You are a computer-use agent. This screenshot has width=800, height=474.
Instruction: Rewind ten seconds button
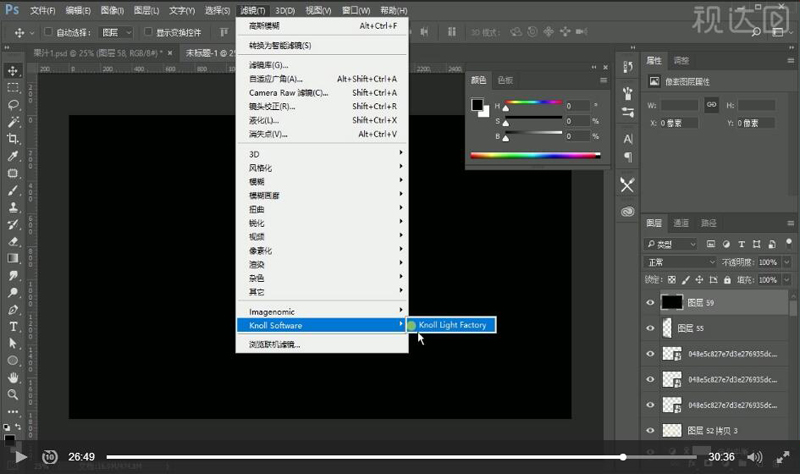[49, 457]
